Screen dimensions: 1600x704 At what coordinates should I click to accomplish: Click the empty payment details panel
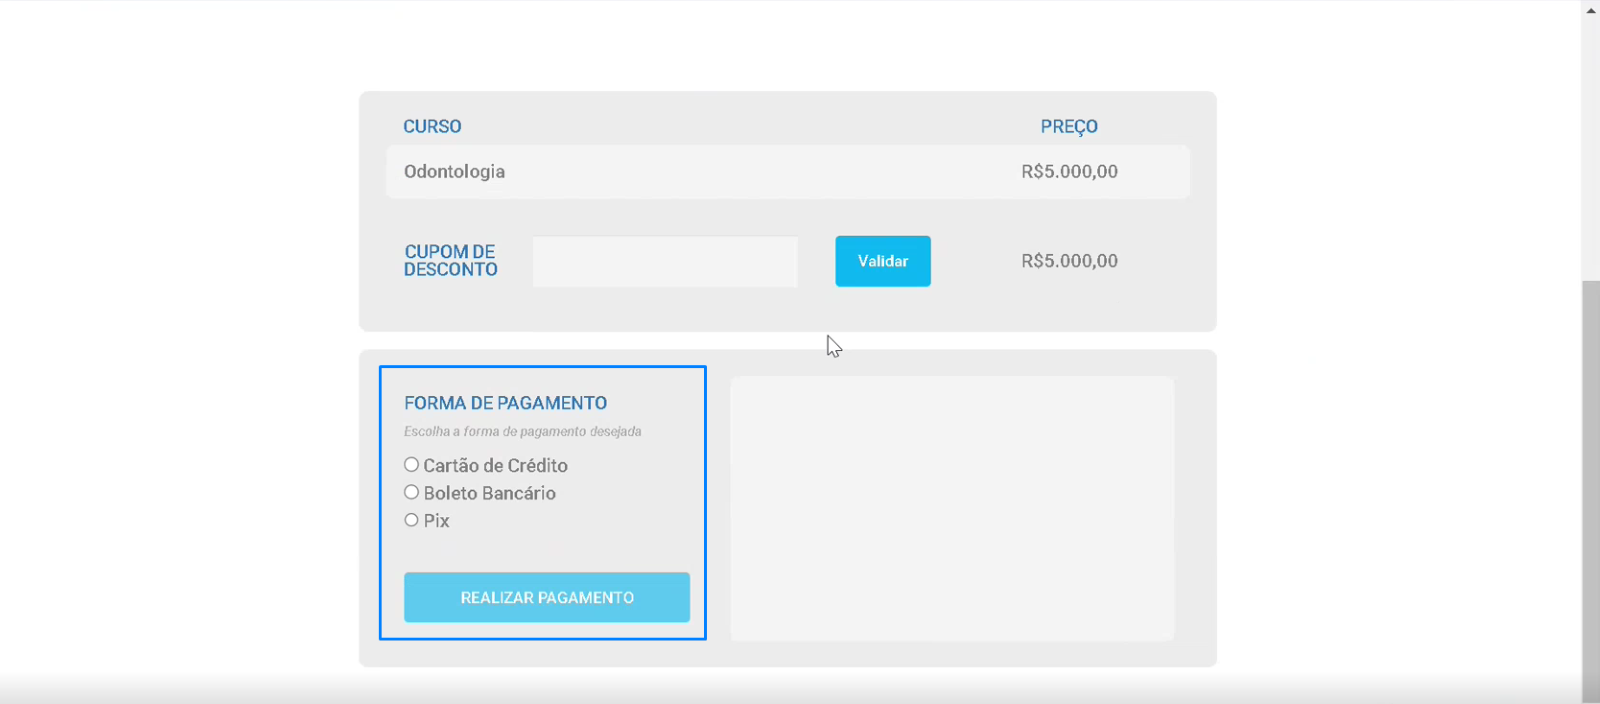coord(952,508)
